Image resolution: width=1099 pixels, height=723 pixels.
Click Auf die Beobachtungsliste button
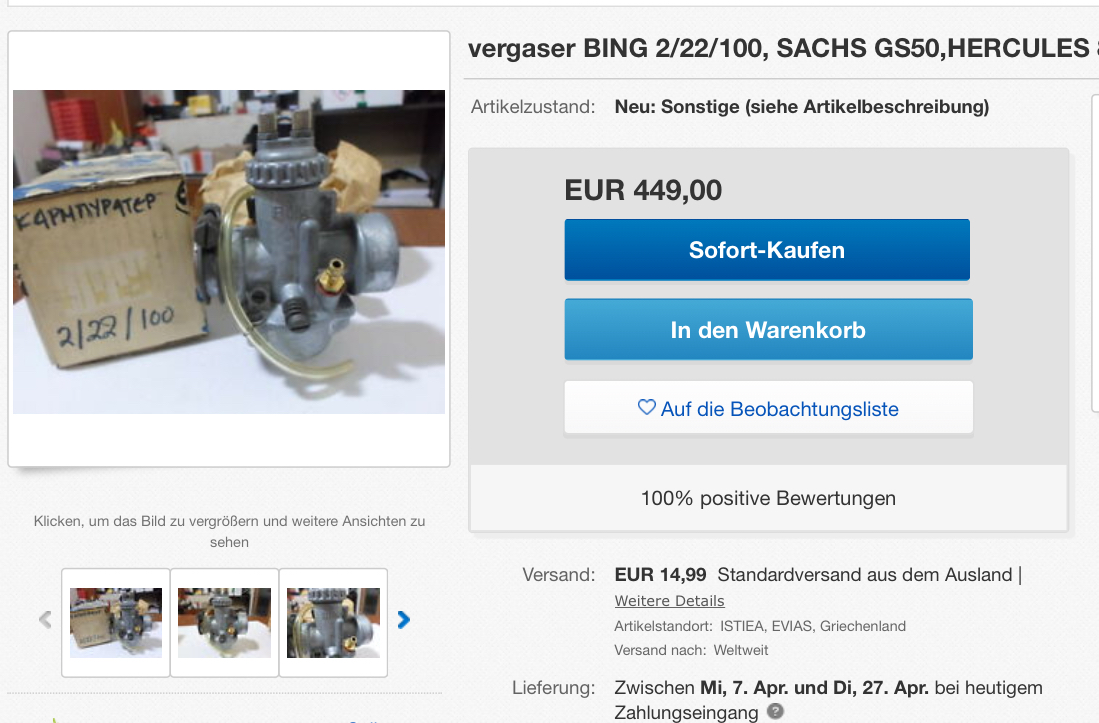pyautogui.click(x=768, y=408)
